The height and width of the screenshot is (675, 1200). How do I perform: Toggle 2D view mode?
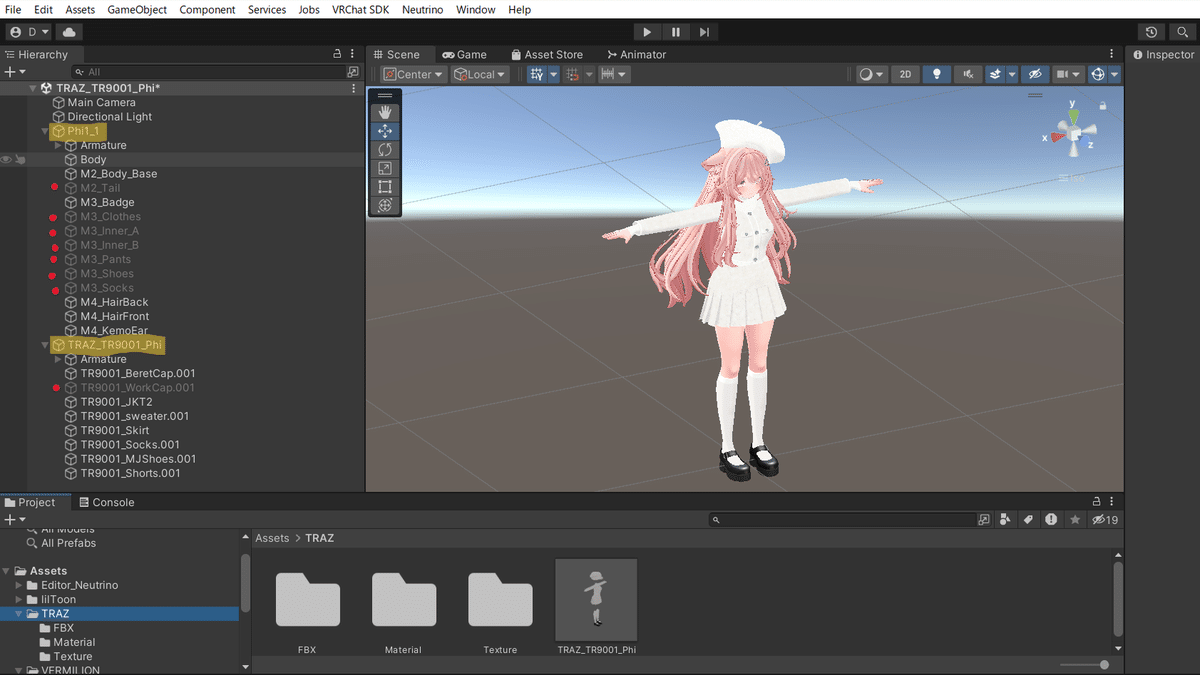click(x=905, y=74)
